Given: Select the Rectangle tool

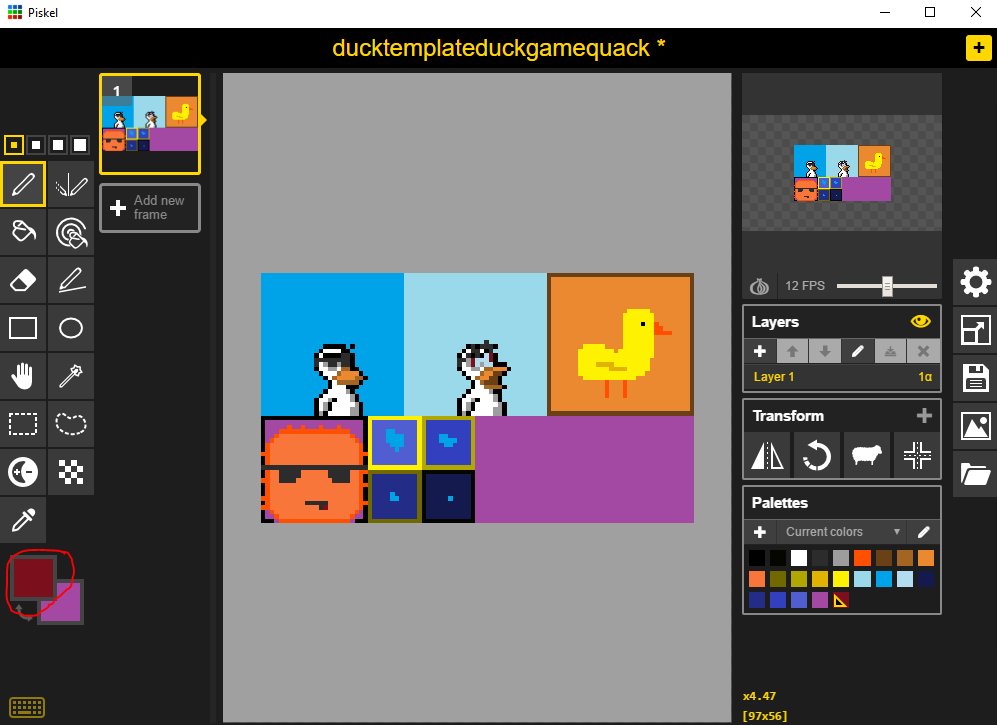Looking at the screenshot, I should click(x=23, y=328).
